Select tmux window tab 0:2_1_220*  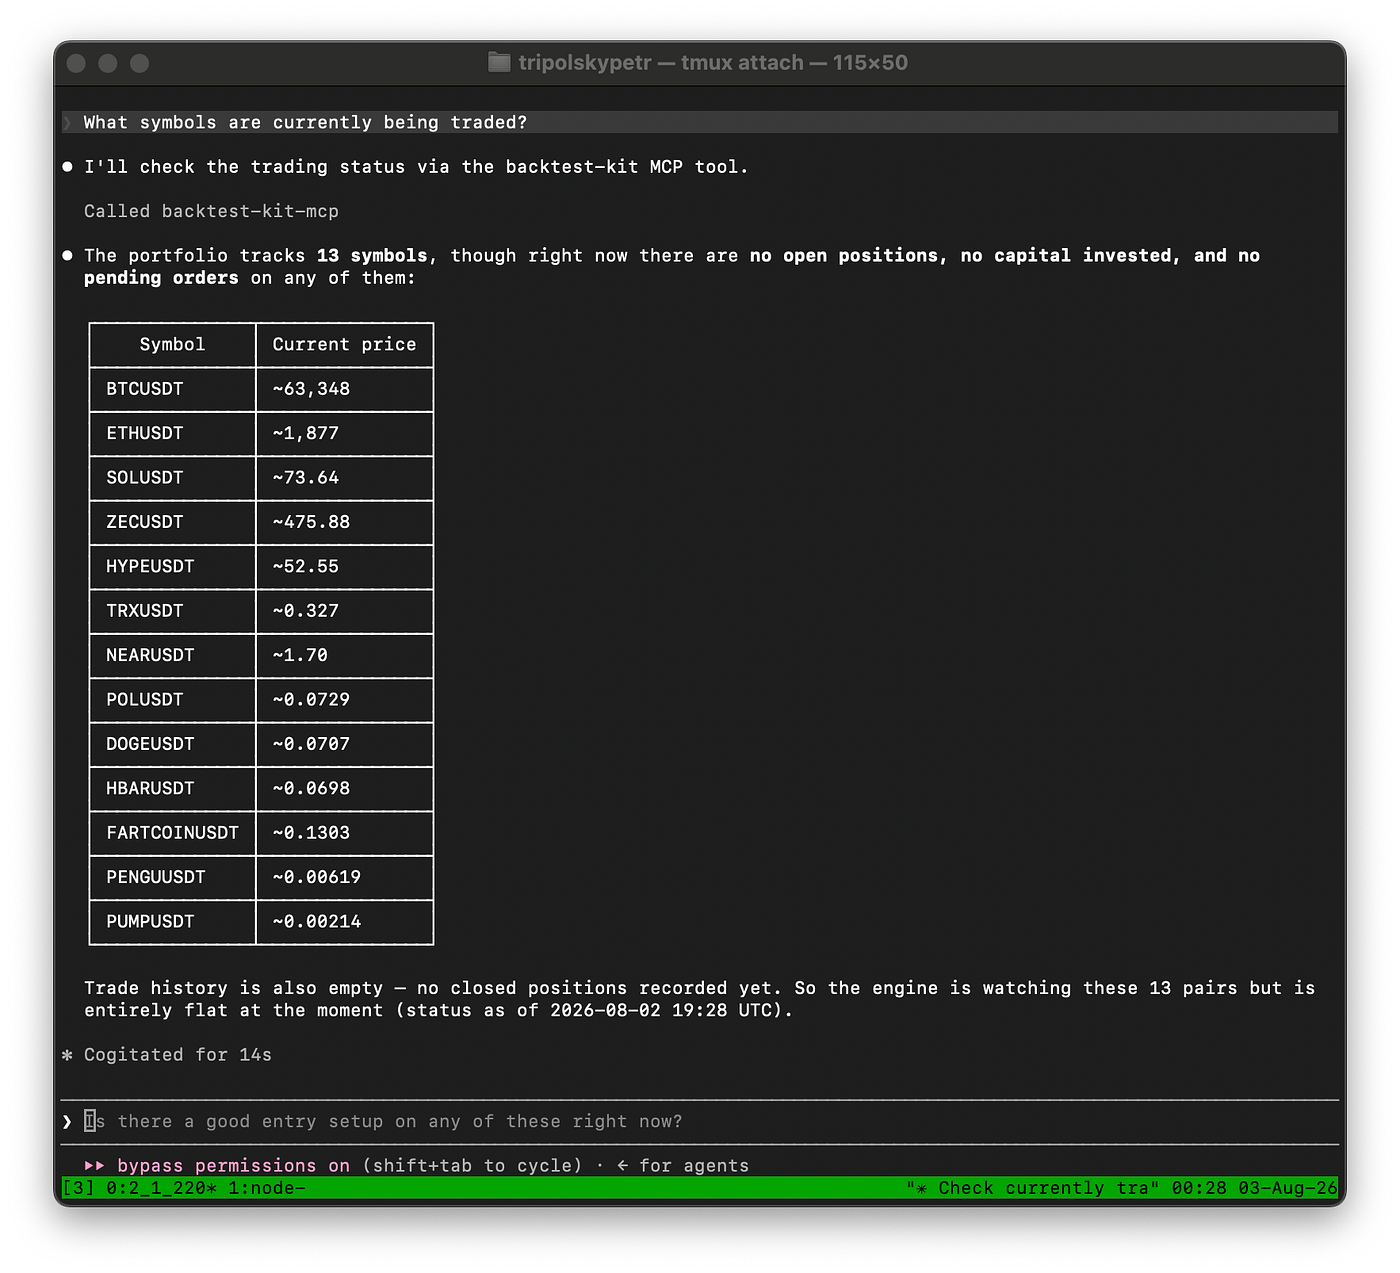pos(161,1188)
